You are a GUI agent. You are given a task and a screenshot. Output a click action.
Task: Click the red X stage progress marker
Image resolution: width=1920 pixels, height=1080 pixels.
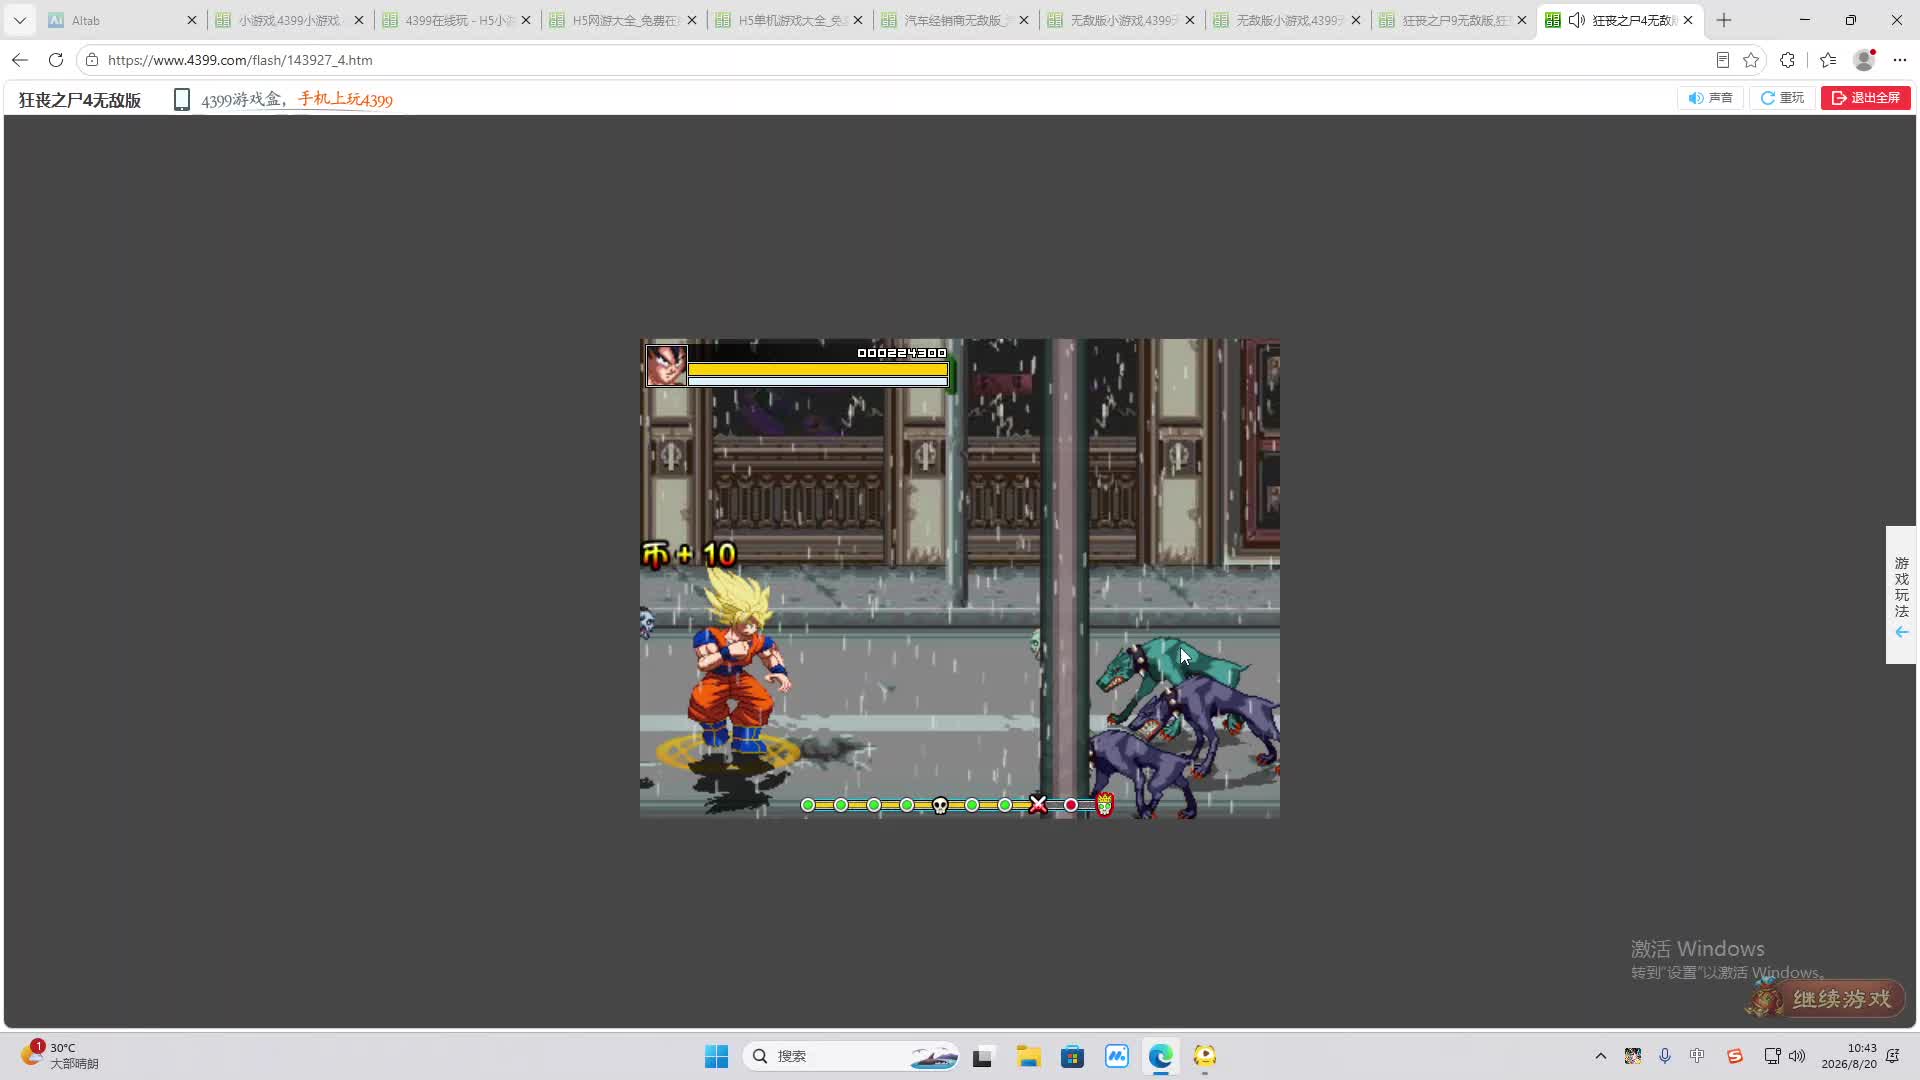[1038, 804]
